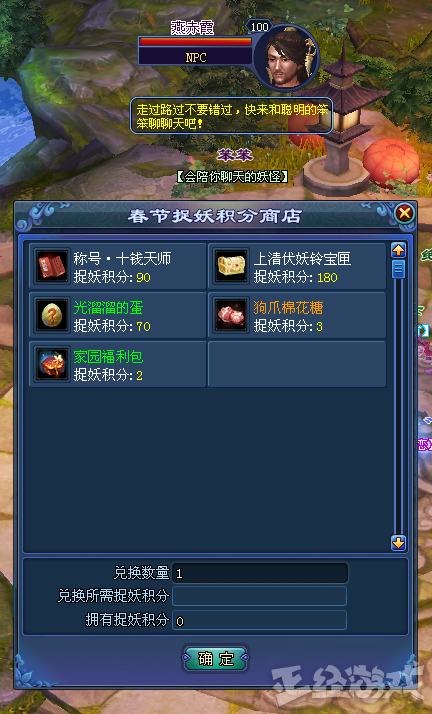Click the pink cotton candy icon
Image resolution: width=432 pixels, height=714 pixels.
[231, 315]
